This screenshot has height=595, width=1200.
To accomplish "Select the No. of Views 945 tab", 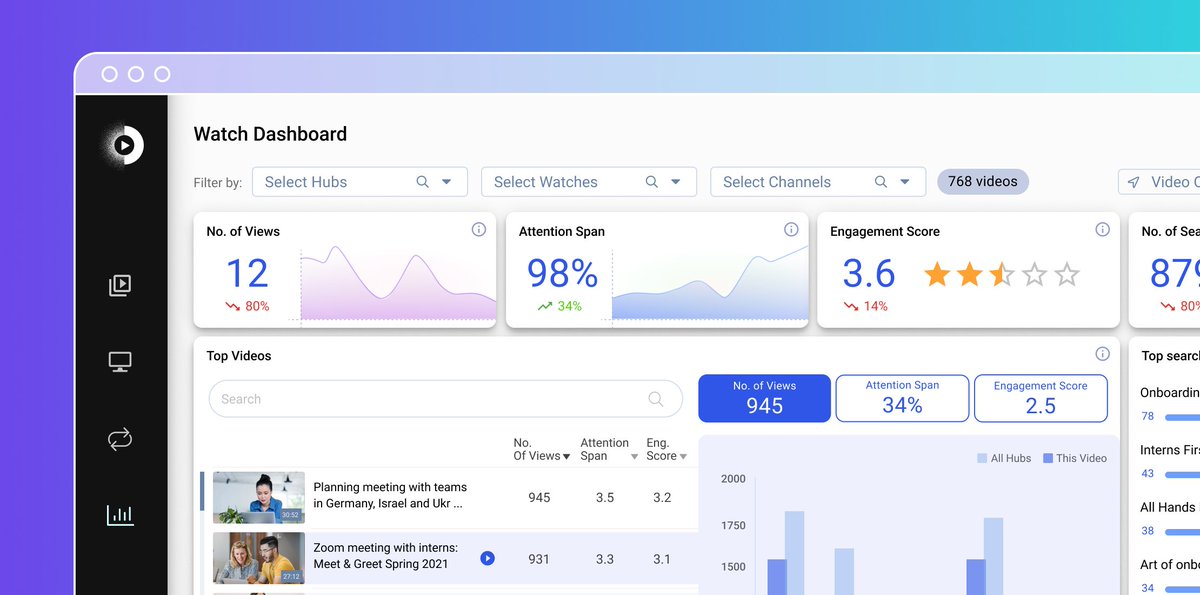I will point(764,398).
